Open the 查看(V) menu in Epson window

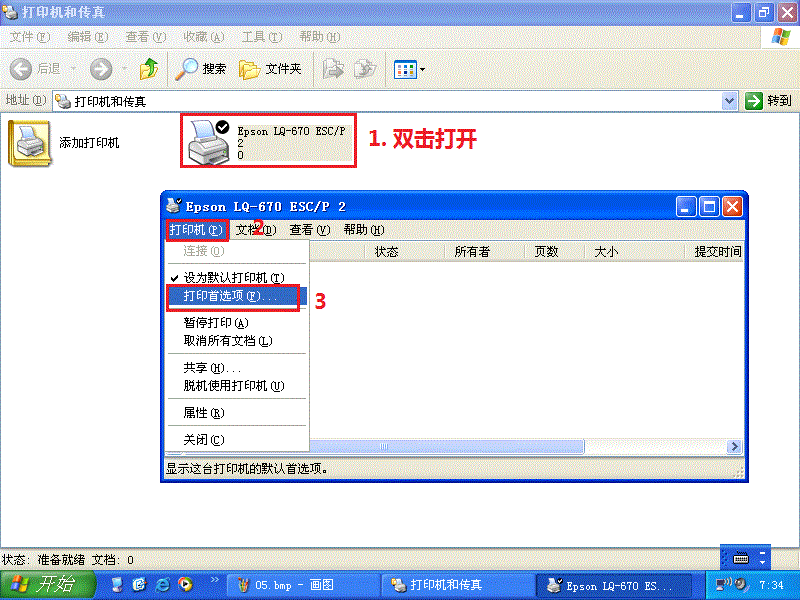pyautogui.click(x=310, y=230)
